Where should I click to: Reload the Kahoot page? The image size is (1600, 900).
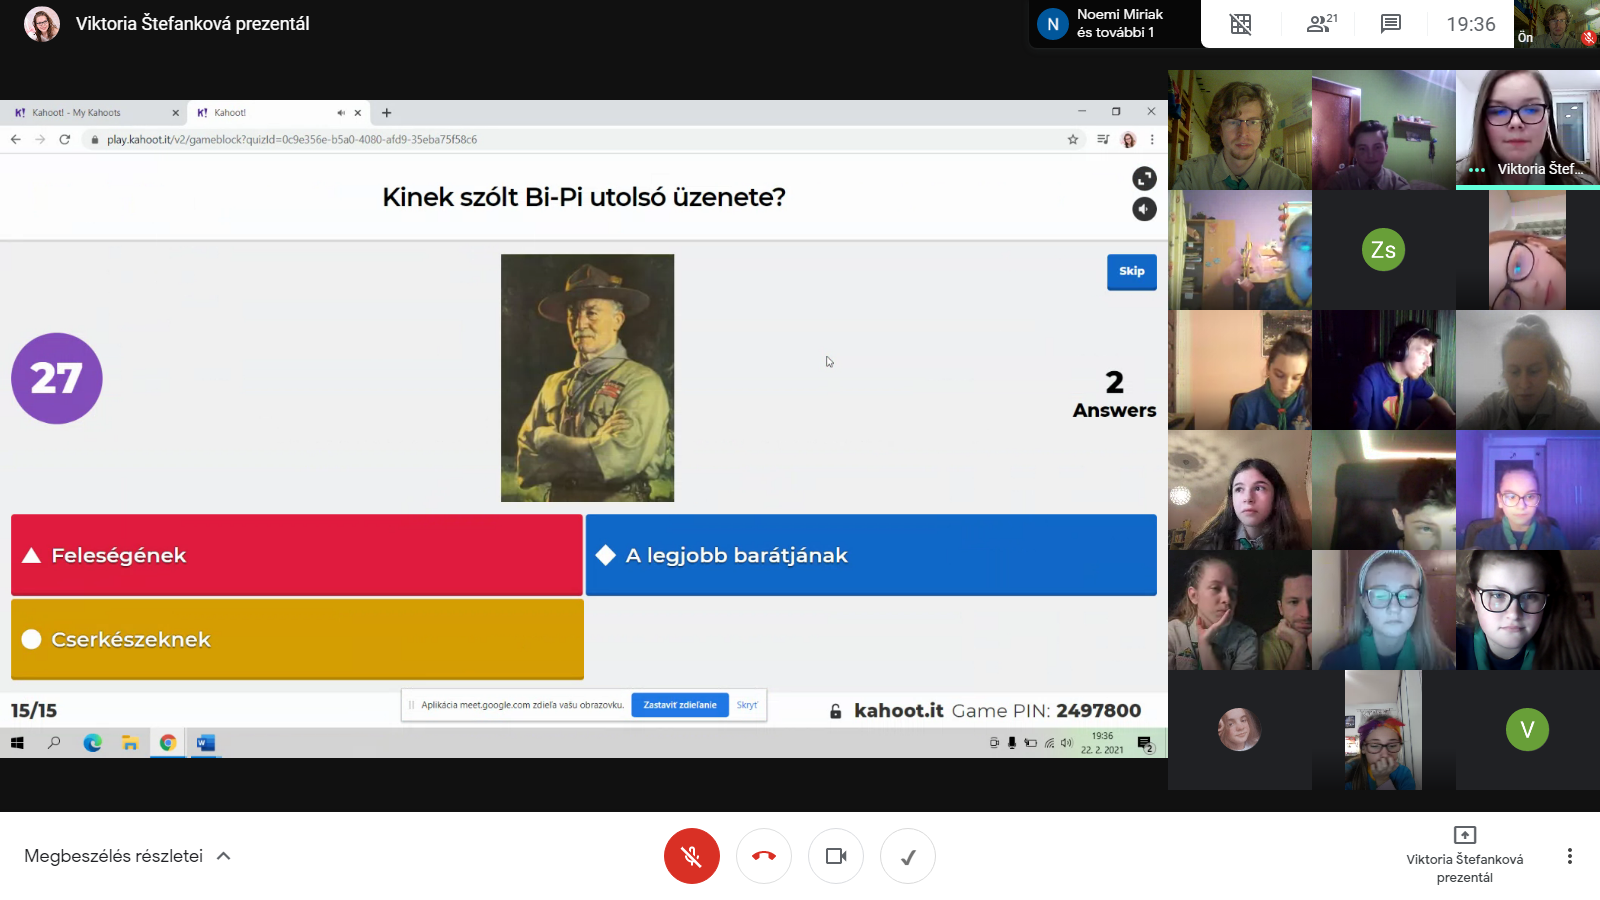[x=65, y=140]
